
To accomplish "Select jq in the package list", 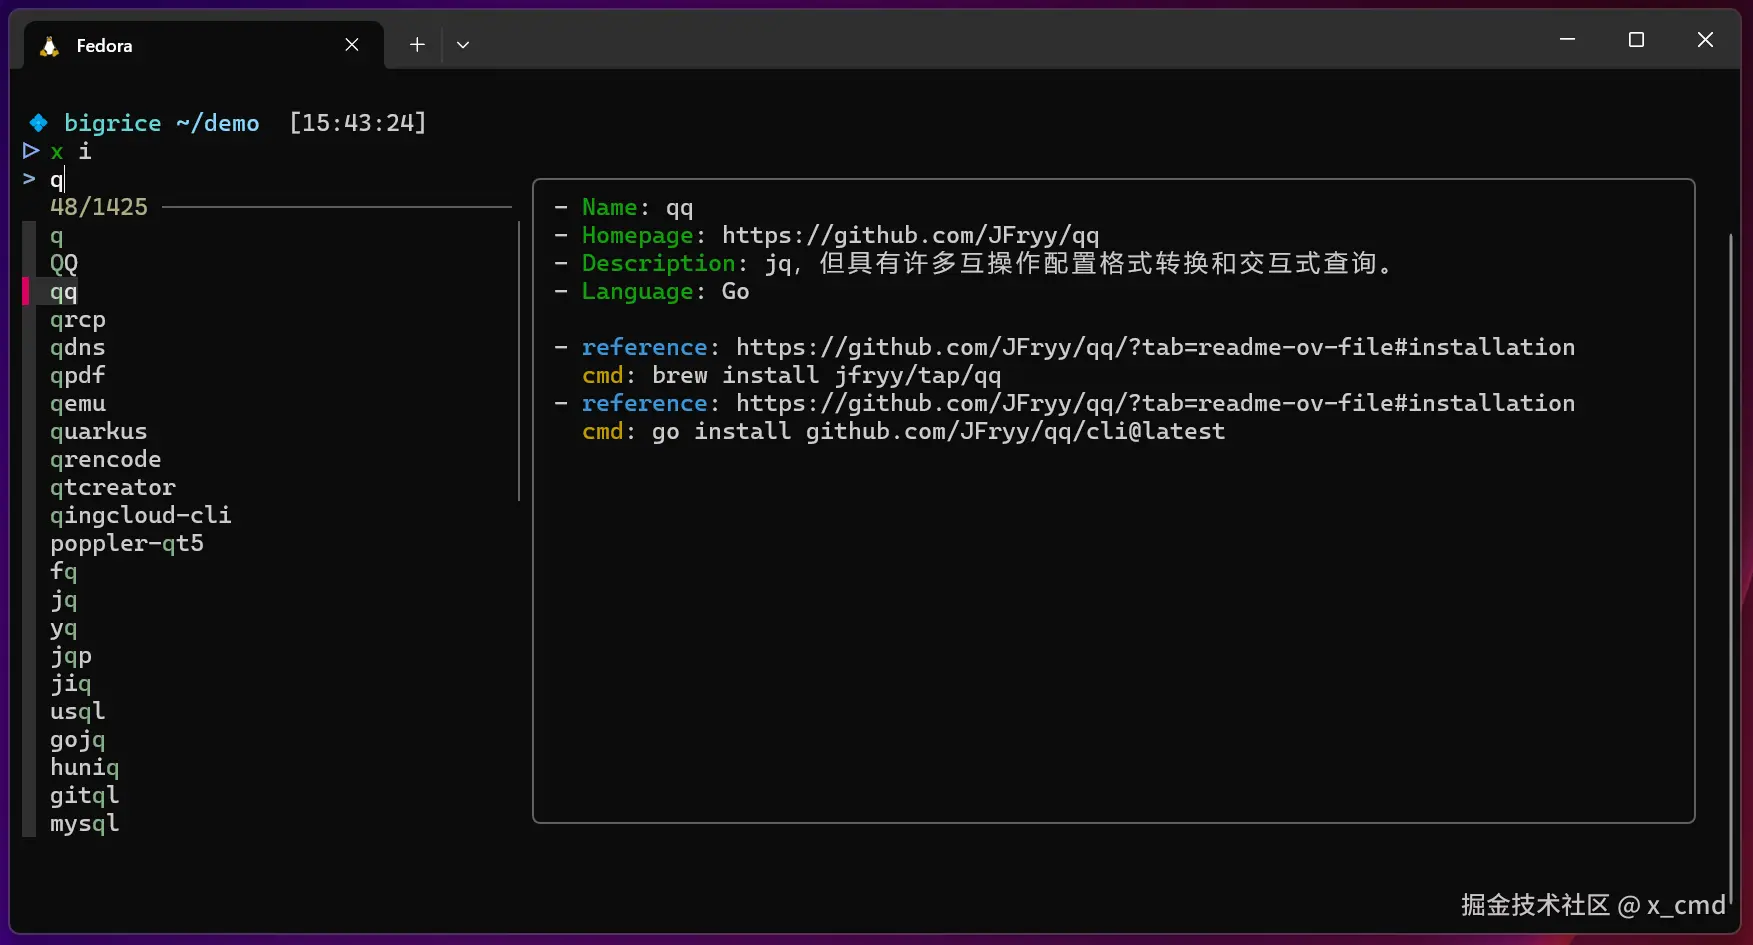I will [64, 600].
